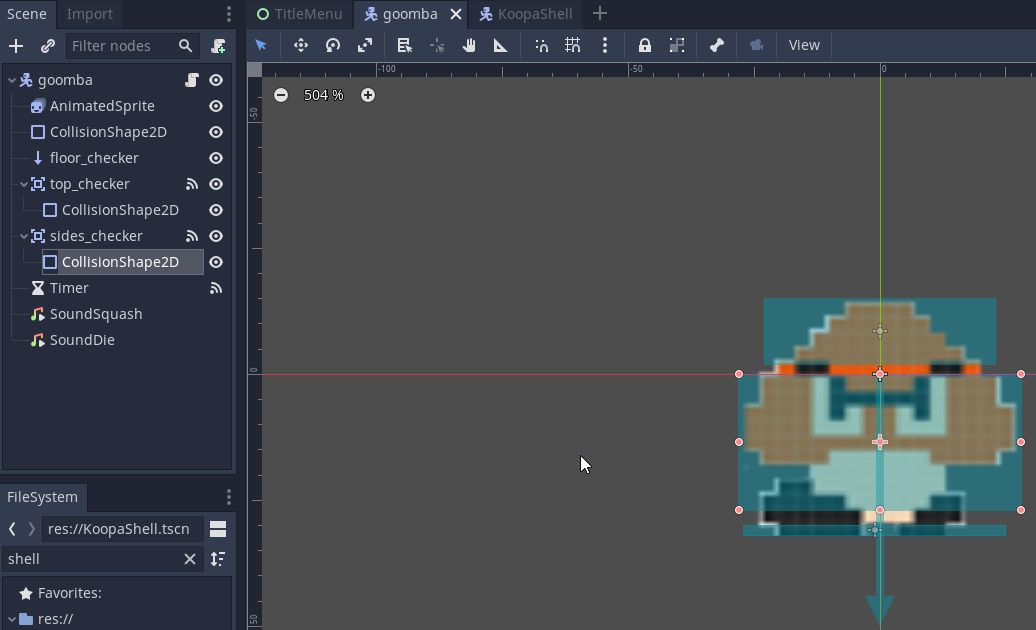The width and height of the screenshot is (1036, 630).
Task: Zoom in with the plus button
Action: (x=368, y=95)
